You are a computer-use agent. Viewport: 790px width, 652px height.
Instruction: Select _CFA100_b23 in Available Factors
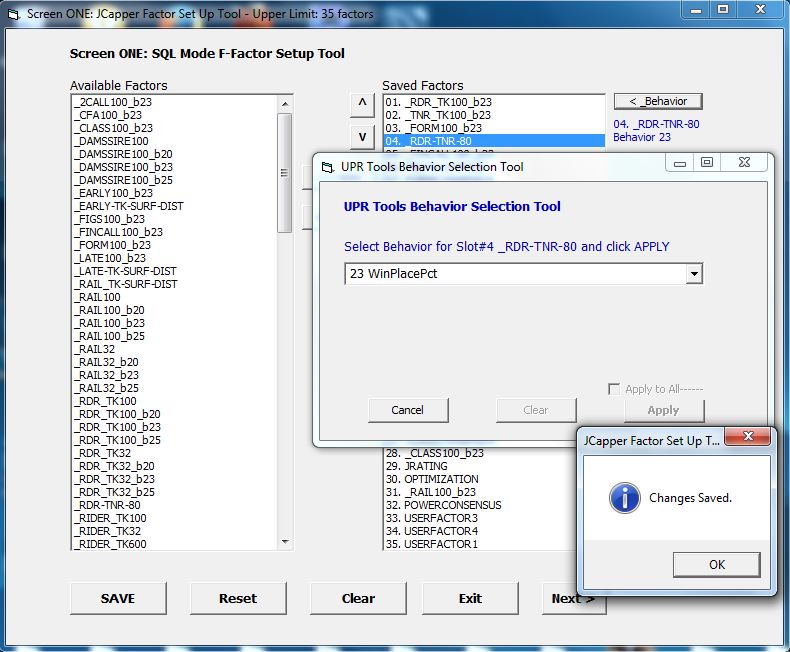pos(174,115)
